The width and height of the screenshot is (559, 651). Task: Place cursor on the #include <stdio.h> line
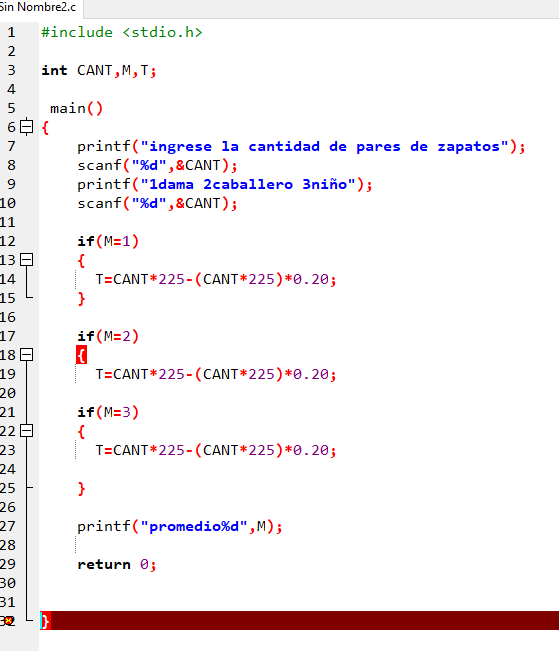pos(122,32)
